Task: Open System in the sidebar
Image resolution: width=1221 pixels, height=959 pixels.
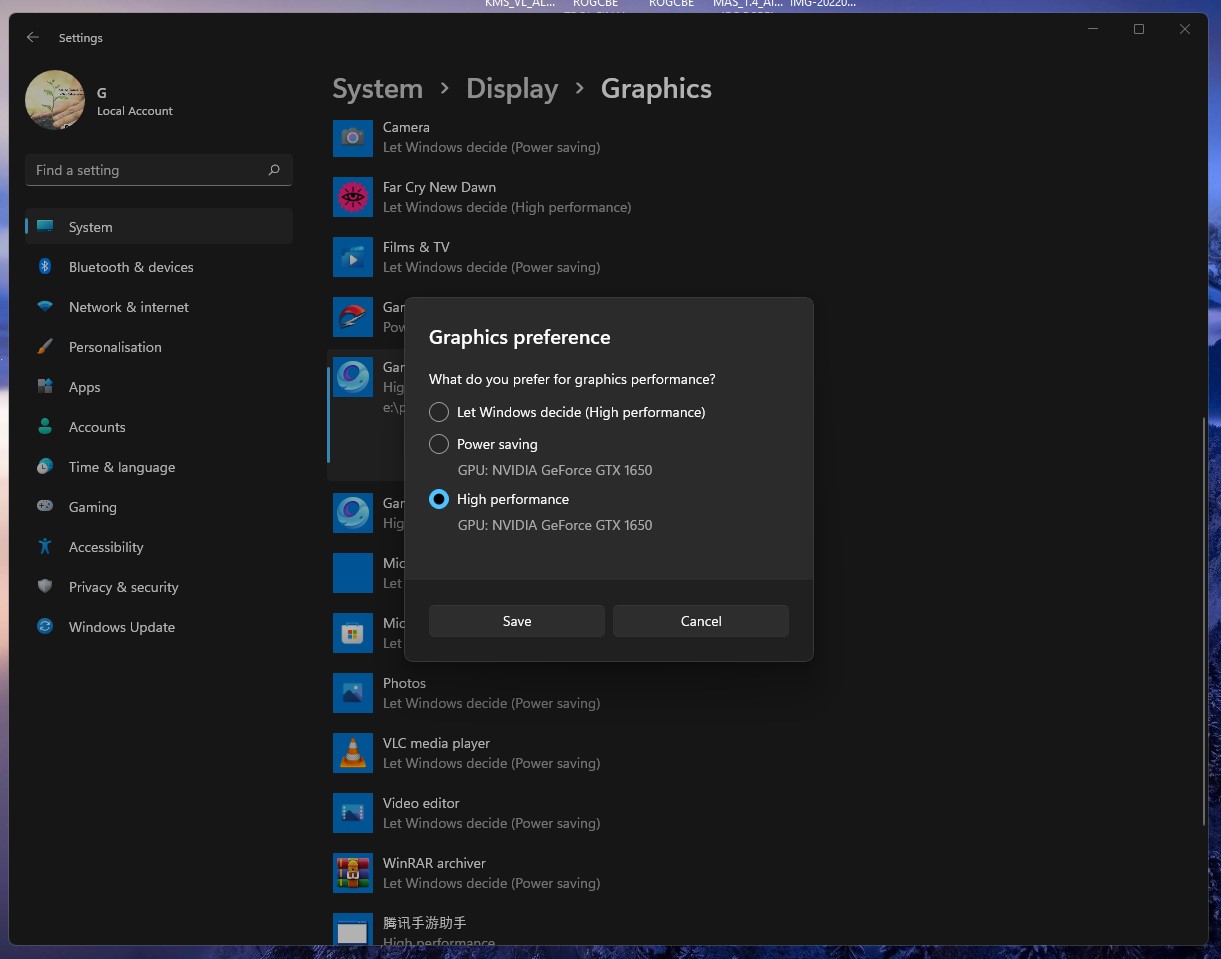Action: [x=159, y=227]
